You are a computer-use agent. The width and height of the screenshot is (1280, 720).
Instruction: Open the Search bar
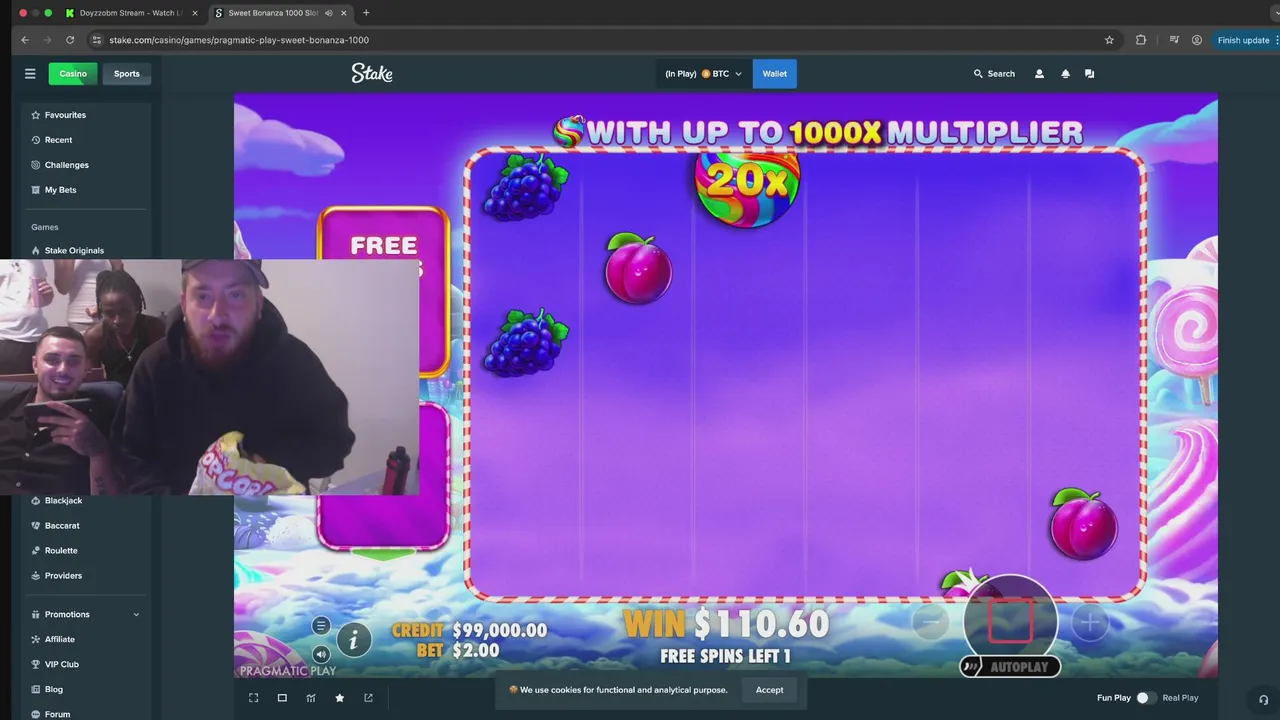(x=994, y=73)
